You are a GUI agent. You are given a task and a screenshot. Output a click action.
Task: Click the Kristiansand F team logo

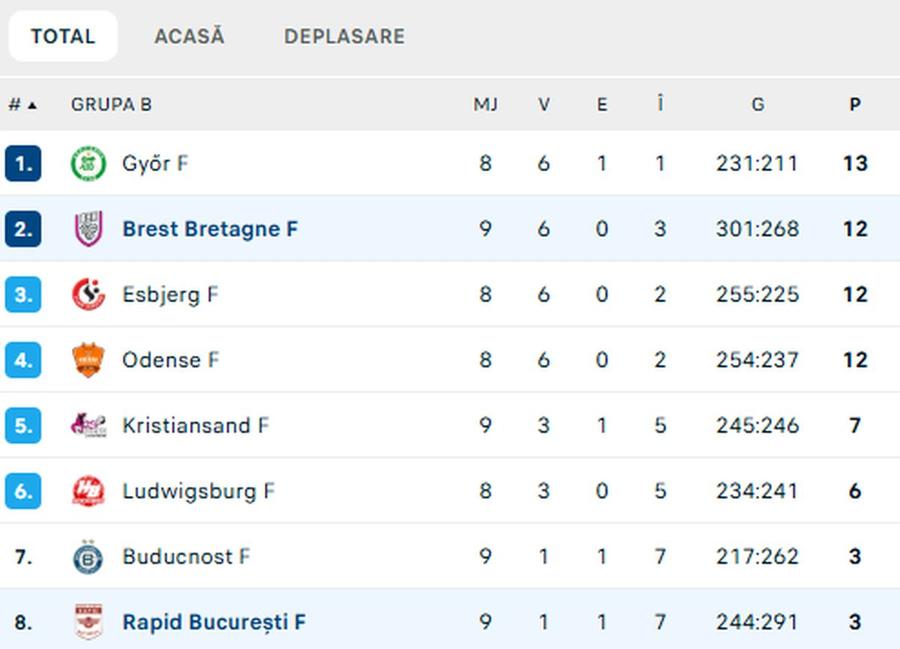(x=88, y=425)
